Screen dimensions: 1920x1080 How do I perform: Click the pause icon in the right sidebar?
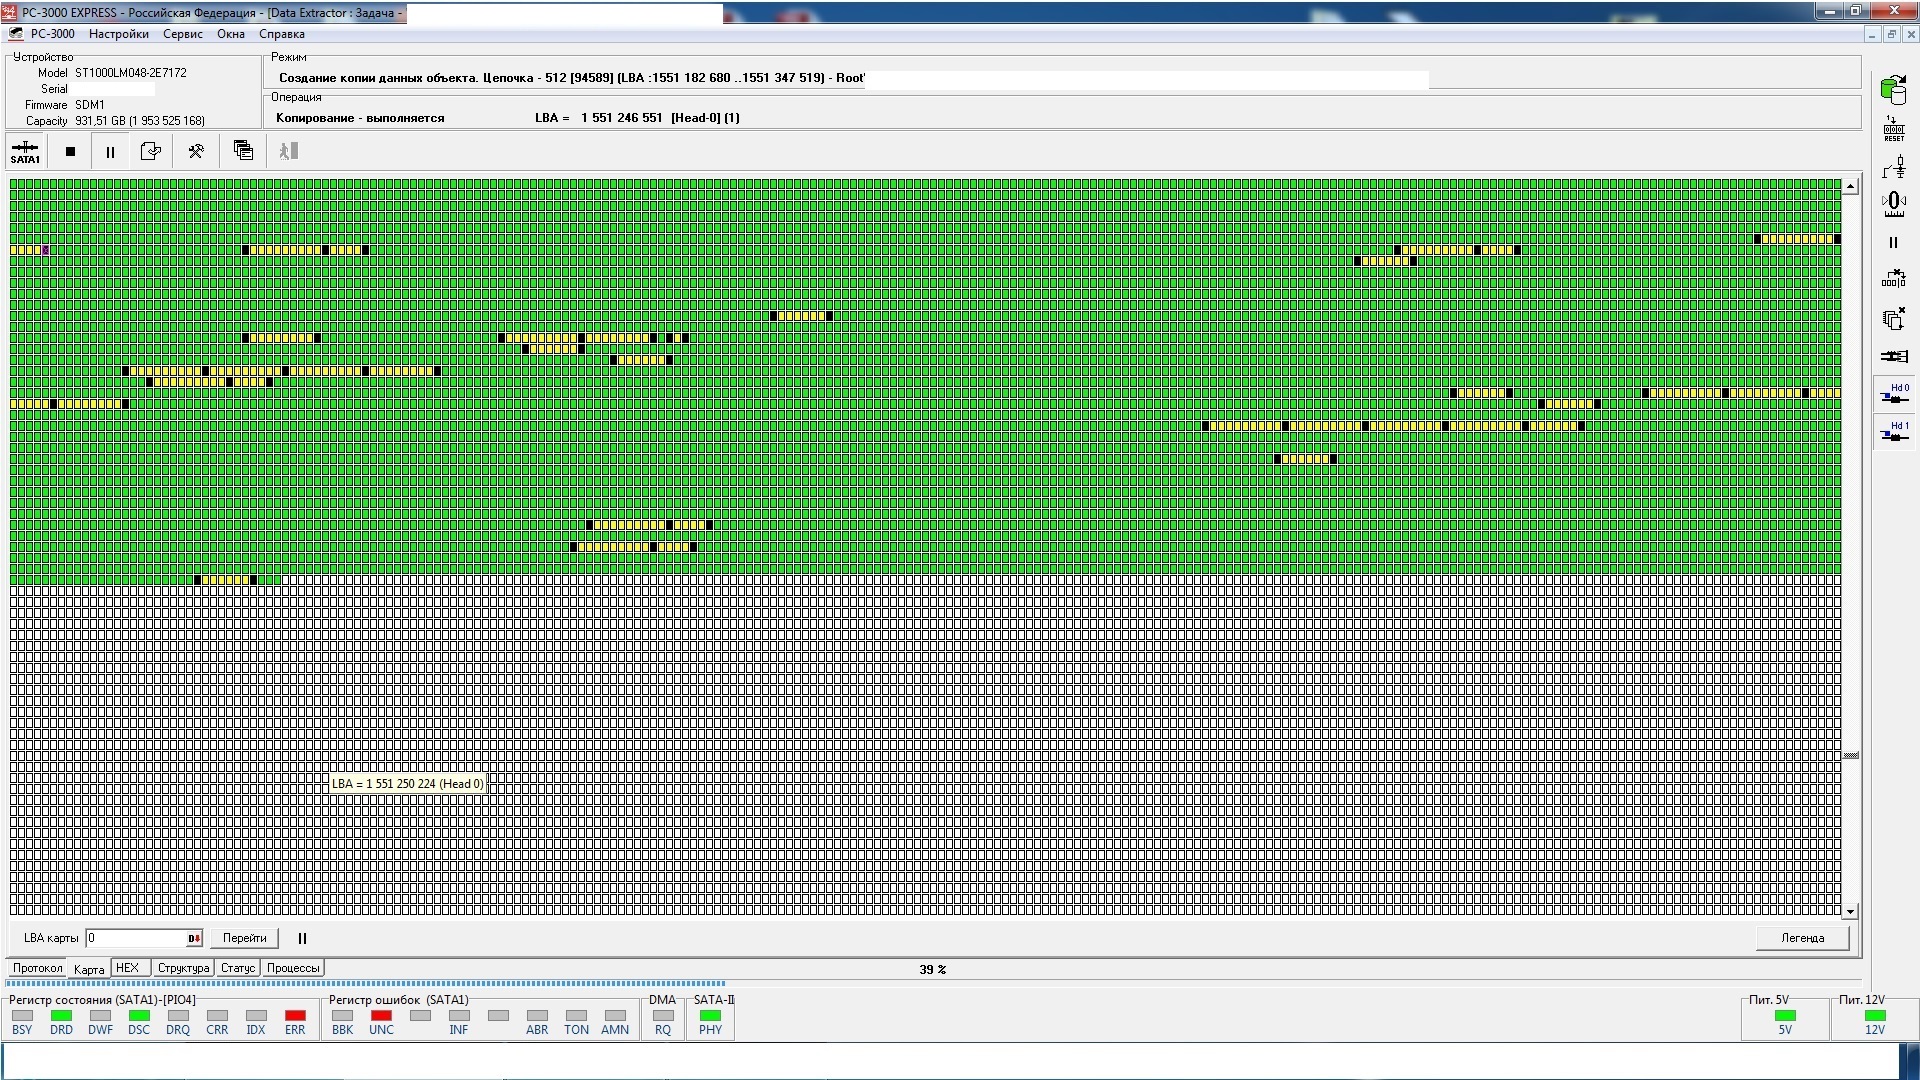(1892, 242)
